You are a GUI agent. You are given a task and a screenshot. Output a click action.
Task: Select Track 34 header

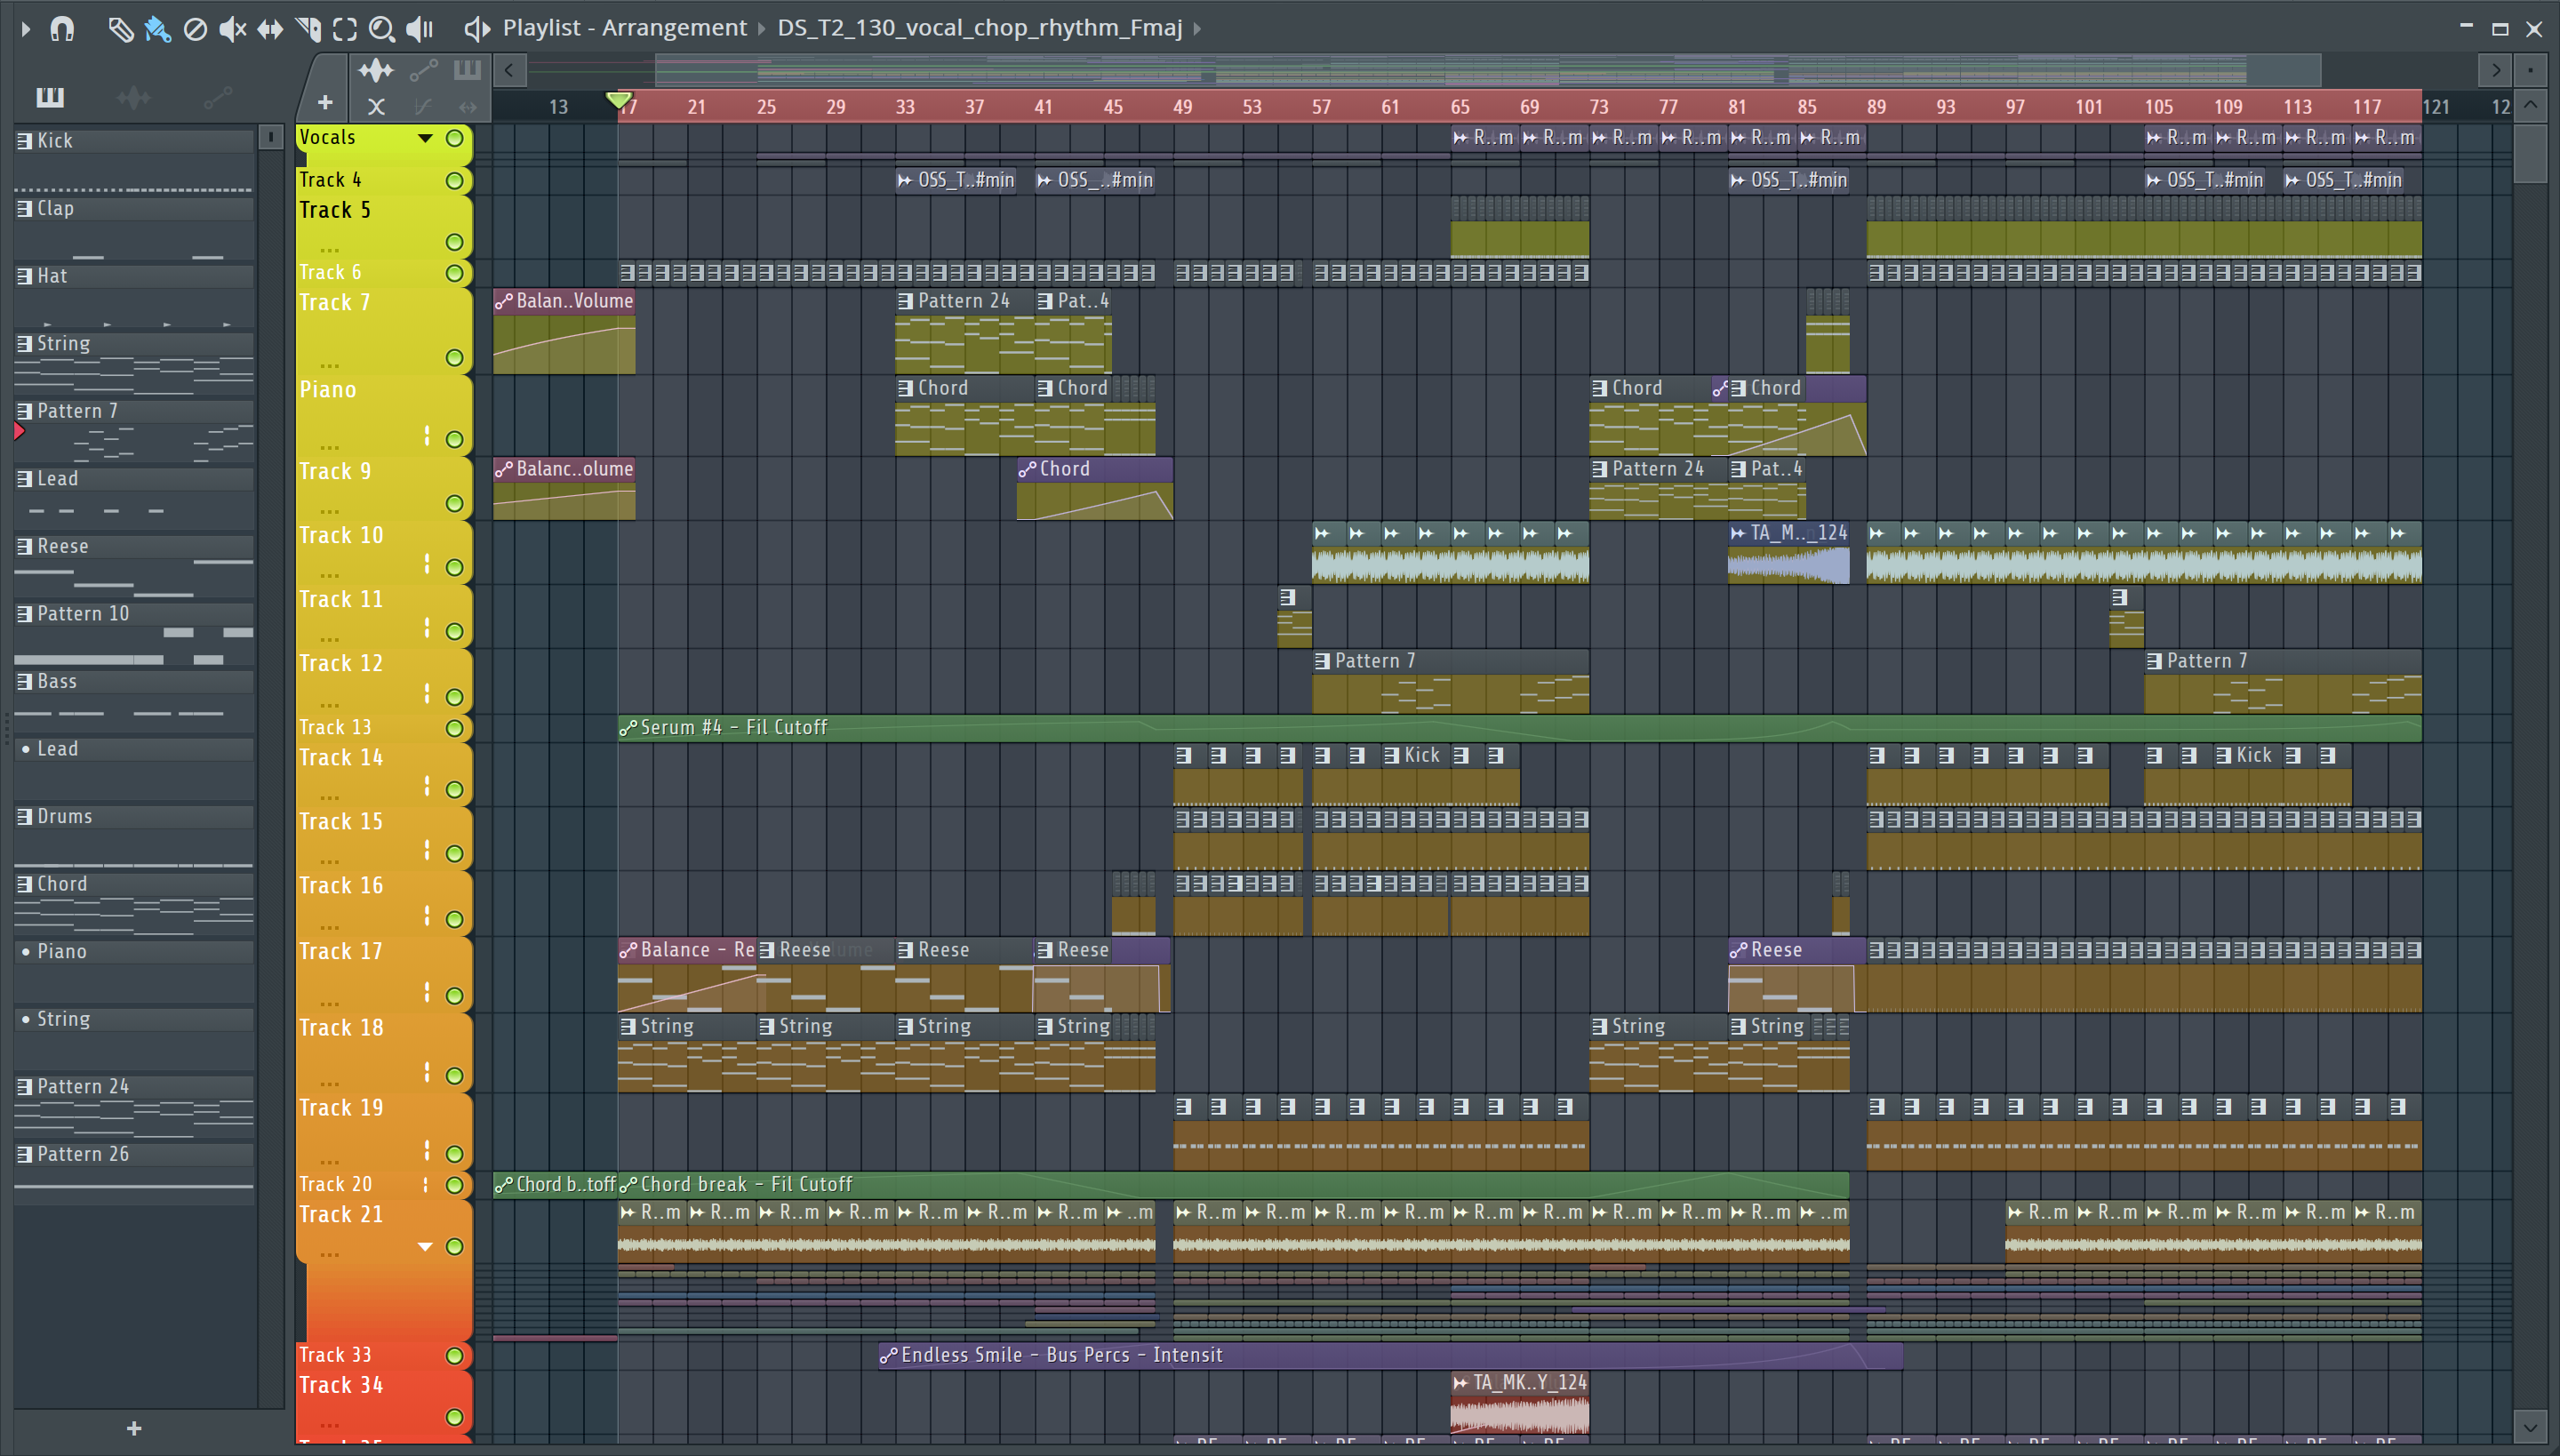[382, 1402]
